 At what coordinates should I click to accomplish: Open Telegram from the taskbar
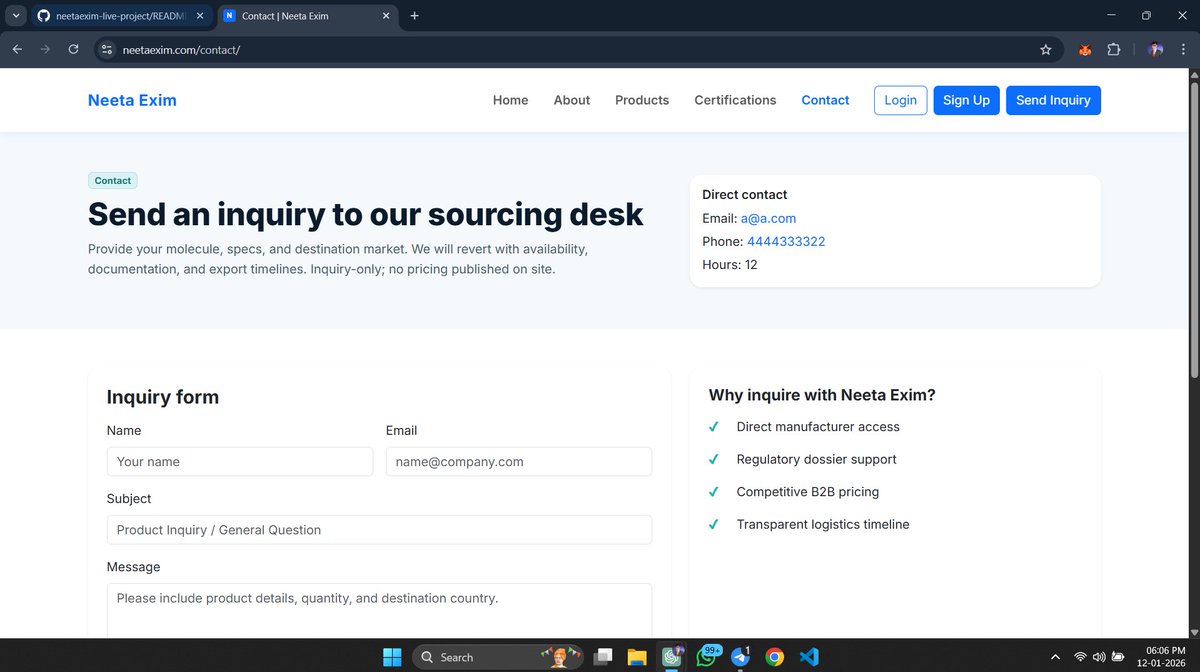pyautogui.click(x=743, y=656)
